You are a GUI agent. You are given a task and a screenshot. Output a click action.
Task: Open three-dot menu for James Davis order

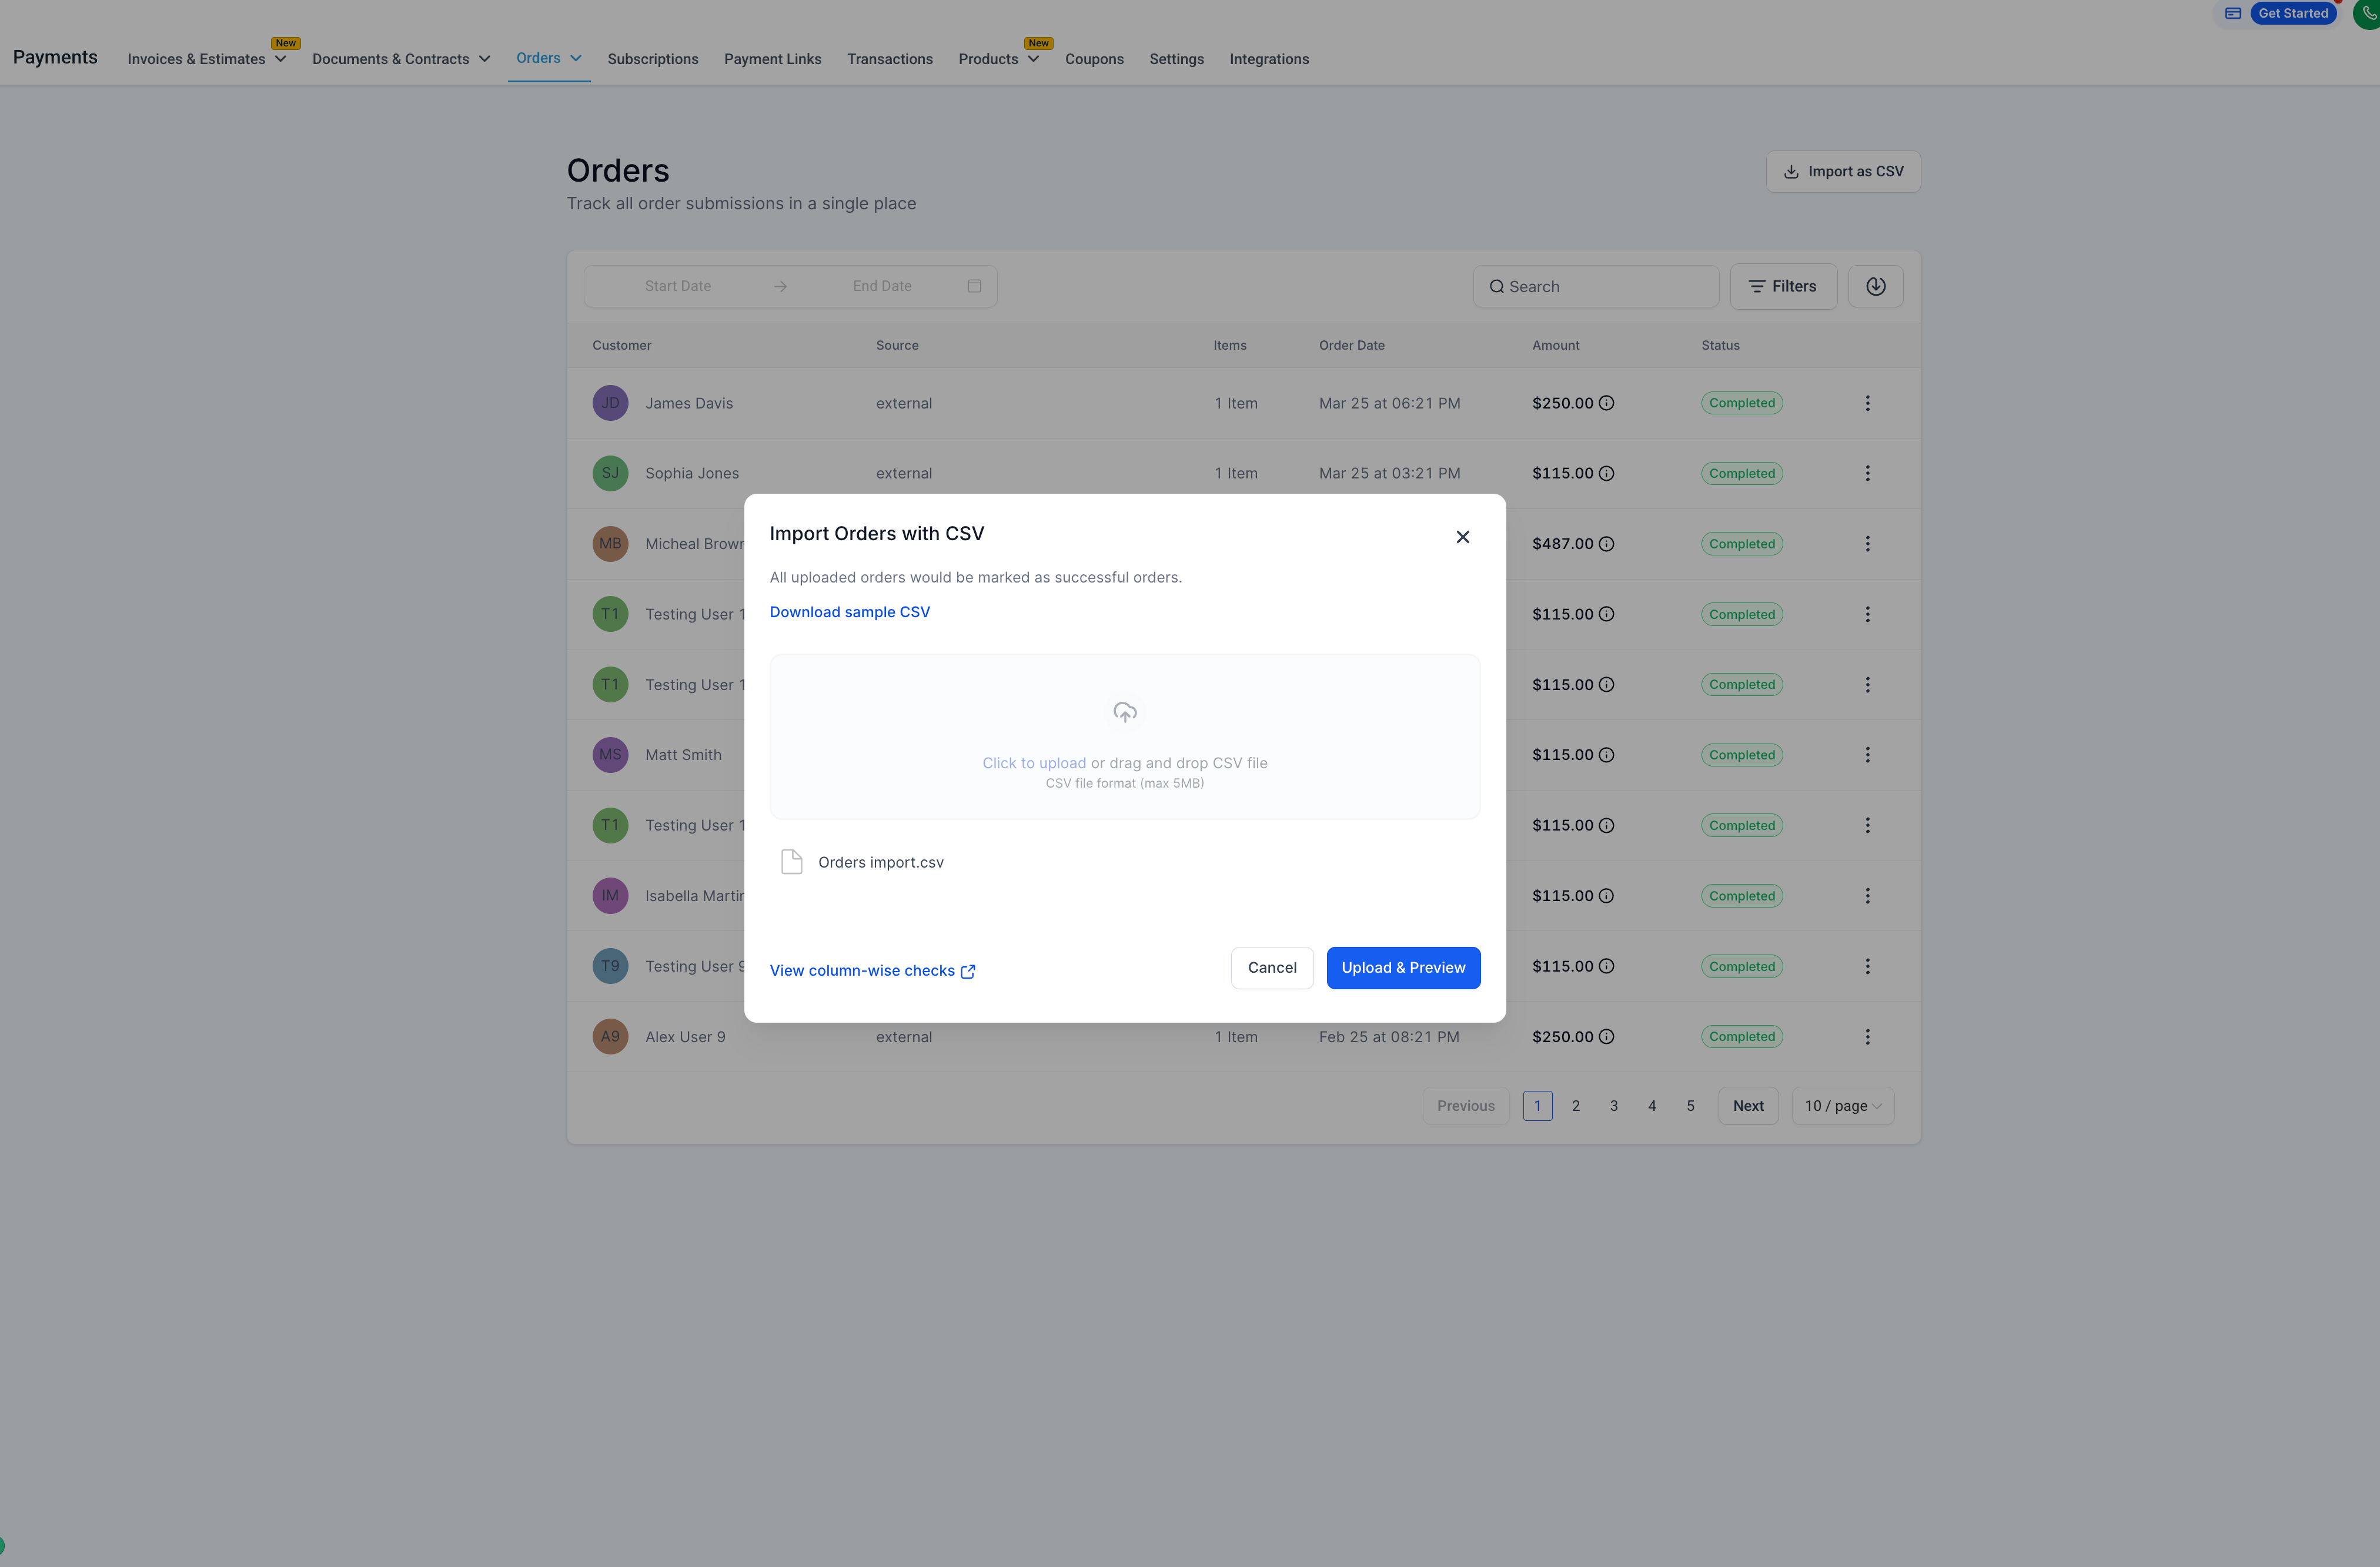1867,403
